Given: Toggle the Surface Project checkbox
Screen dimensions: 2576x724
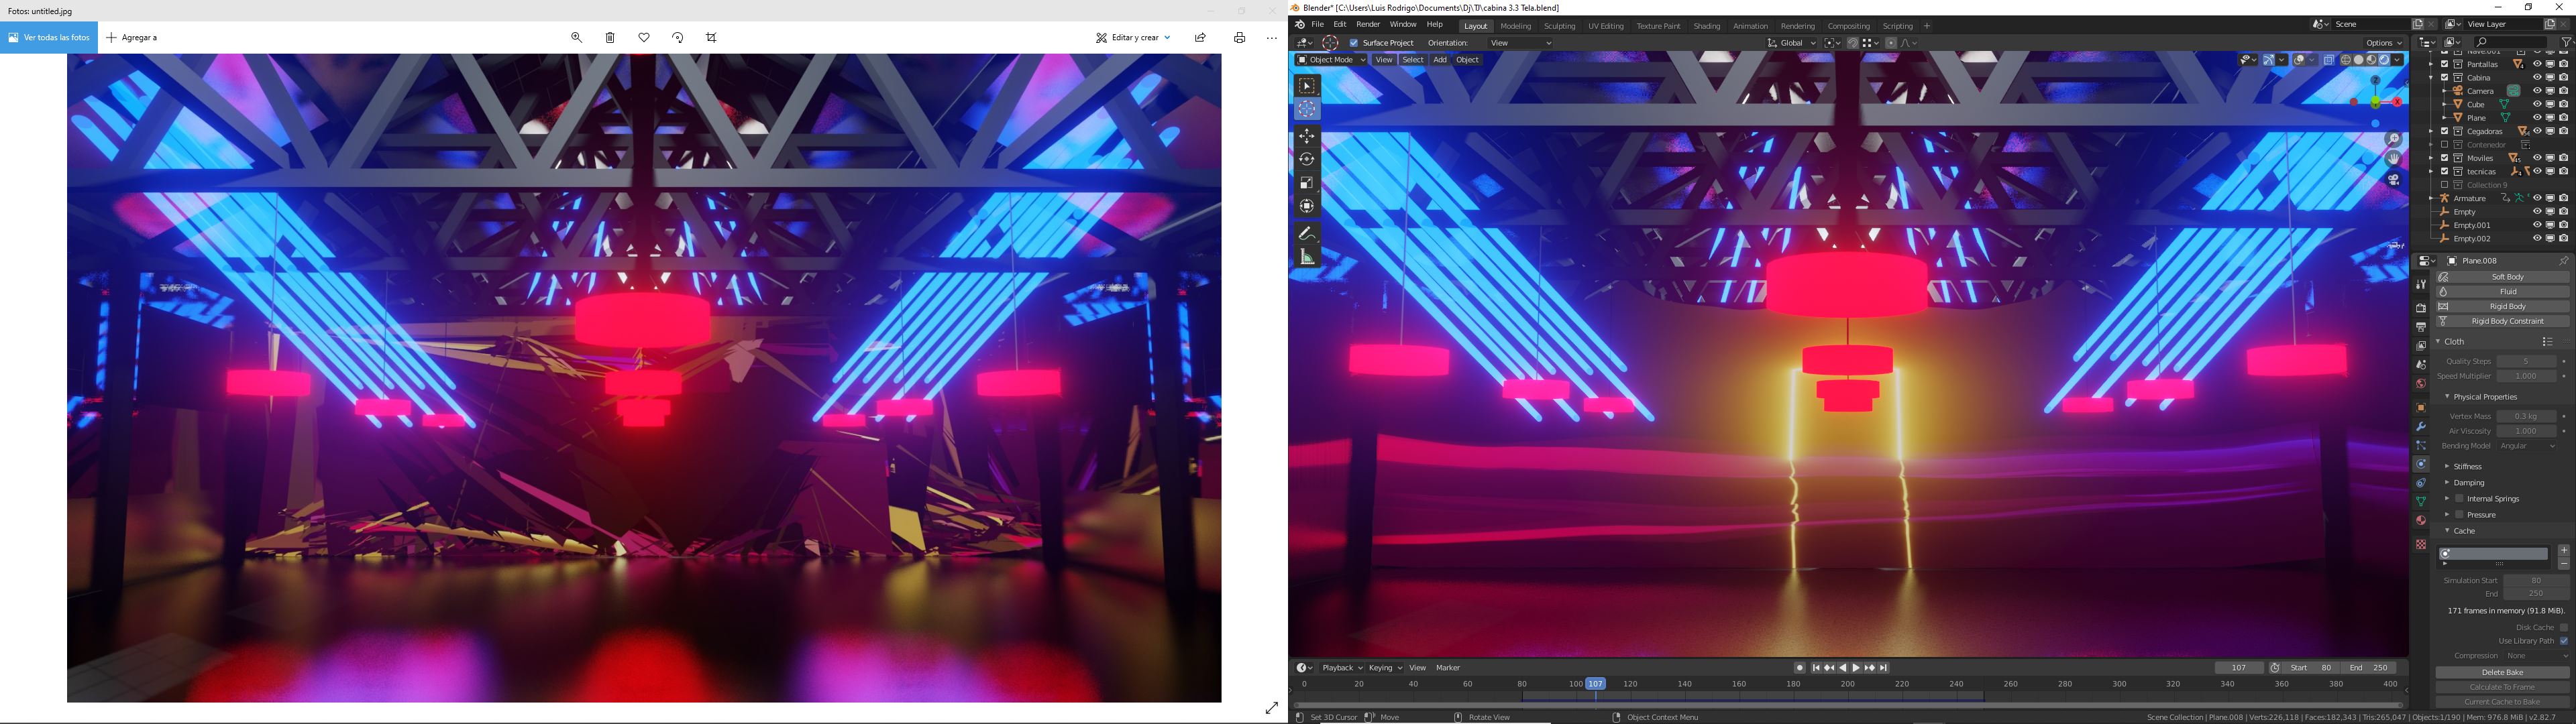Looking at the screenshot, I should click(1354, 43).
